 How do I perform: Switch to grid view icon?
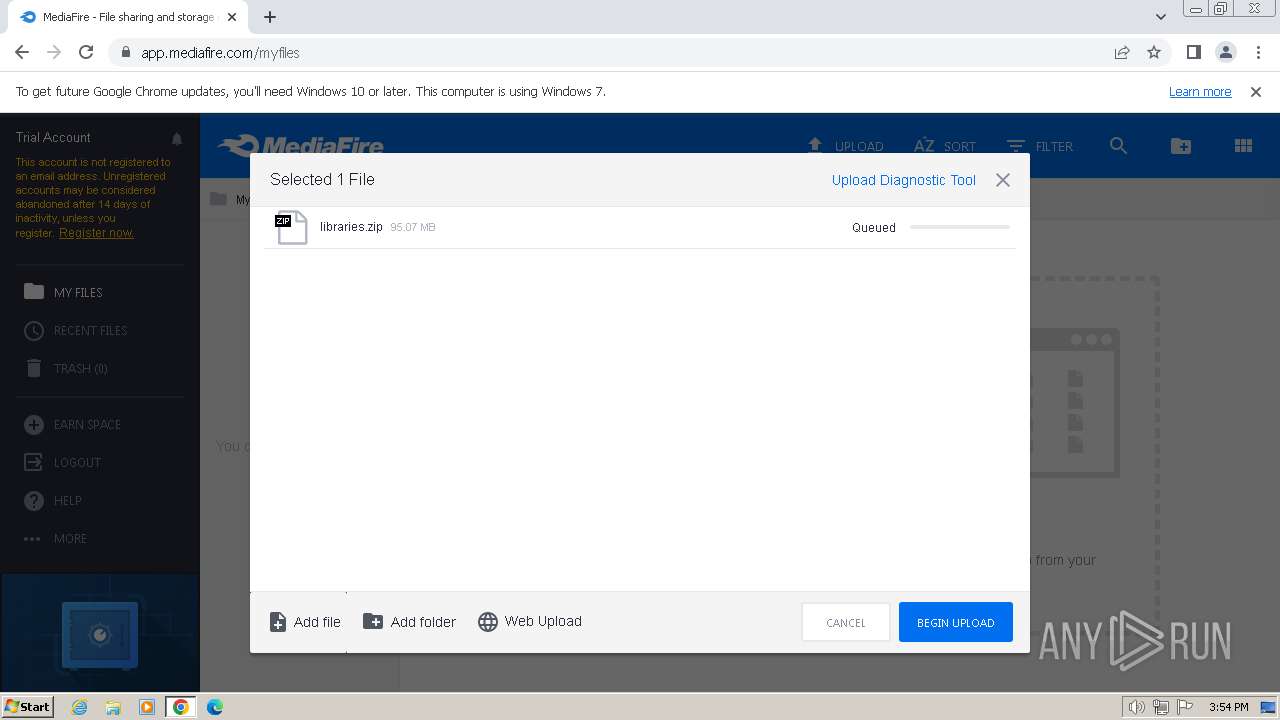point(1243,146)
